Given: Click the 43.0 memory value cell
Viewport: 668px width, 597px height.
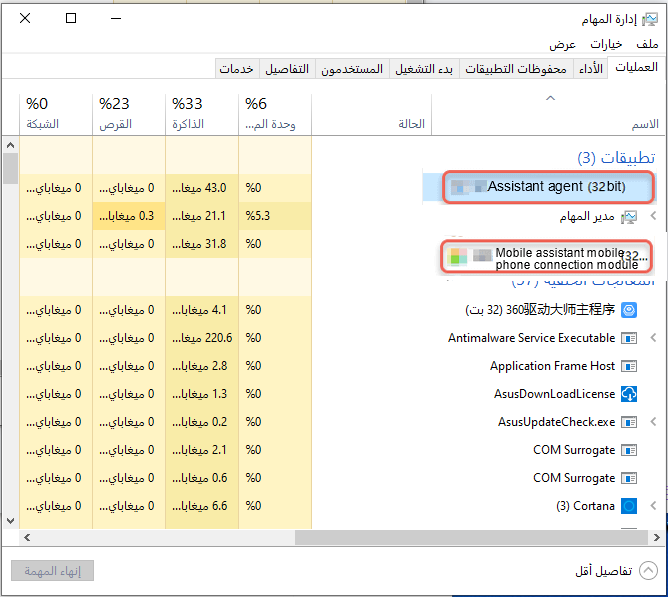Looking at the screenshot, I should pos(202,188).
